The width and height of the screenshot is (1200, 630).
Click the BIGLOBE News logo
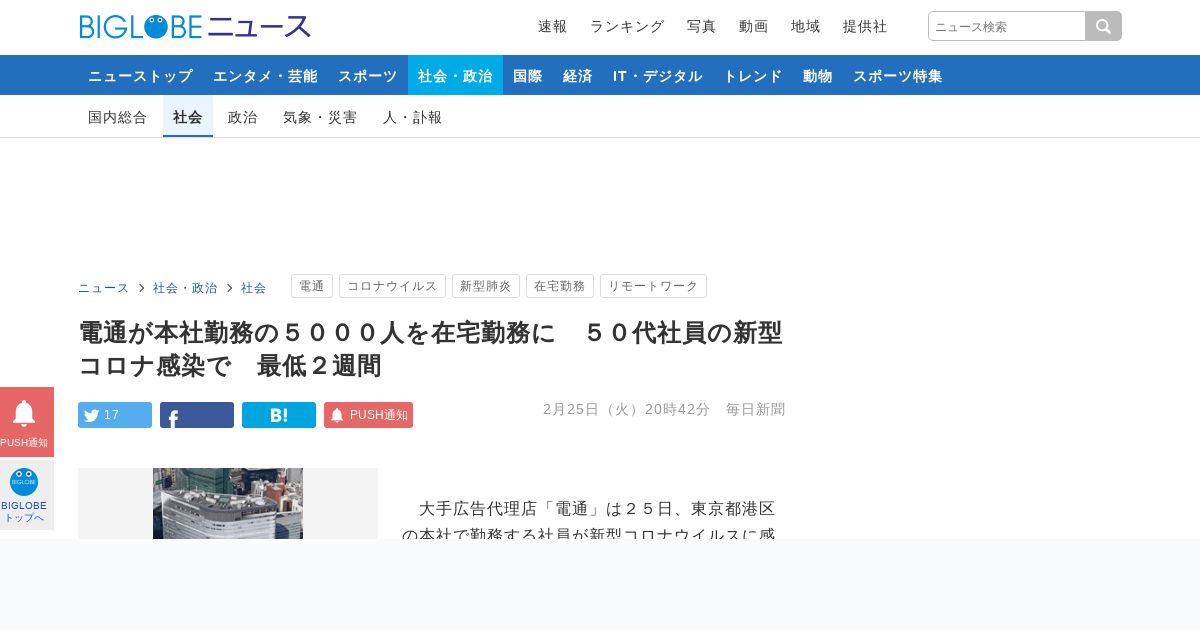195,27
